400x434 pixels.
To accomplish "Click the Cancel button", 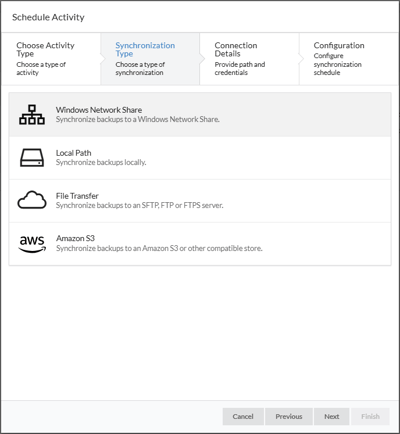I will point(243,416).
